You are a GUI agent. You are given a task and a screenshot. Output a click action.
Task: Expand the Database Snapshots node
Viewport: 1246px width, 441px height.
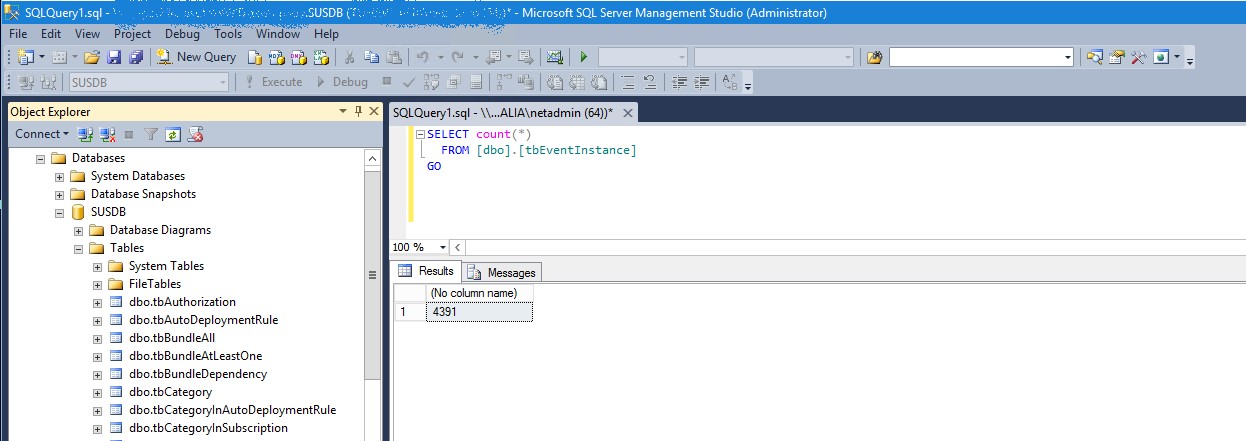point(60,194)
